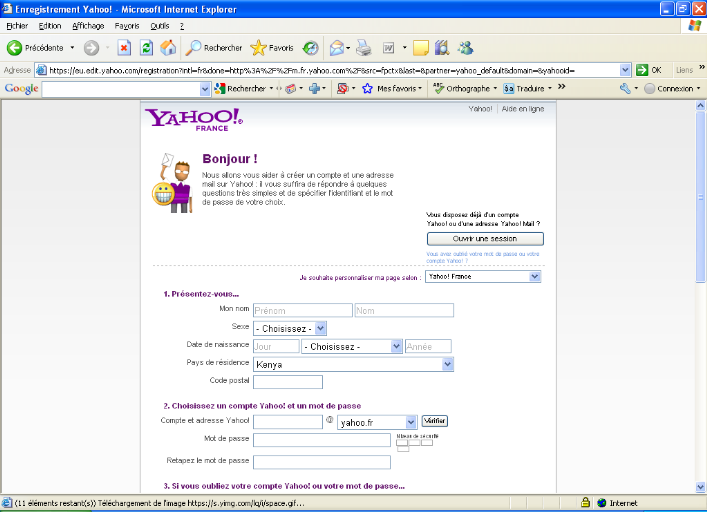Open the history icon next to Favoris
The height and width of the screenshot is (512, 707).
click(310, 48)
